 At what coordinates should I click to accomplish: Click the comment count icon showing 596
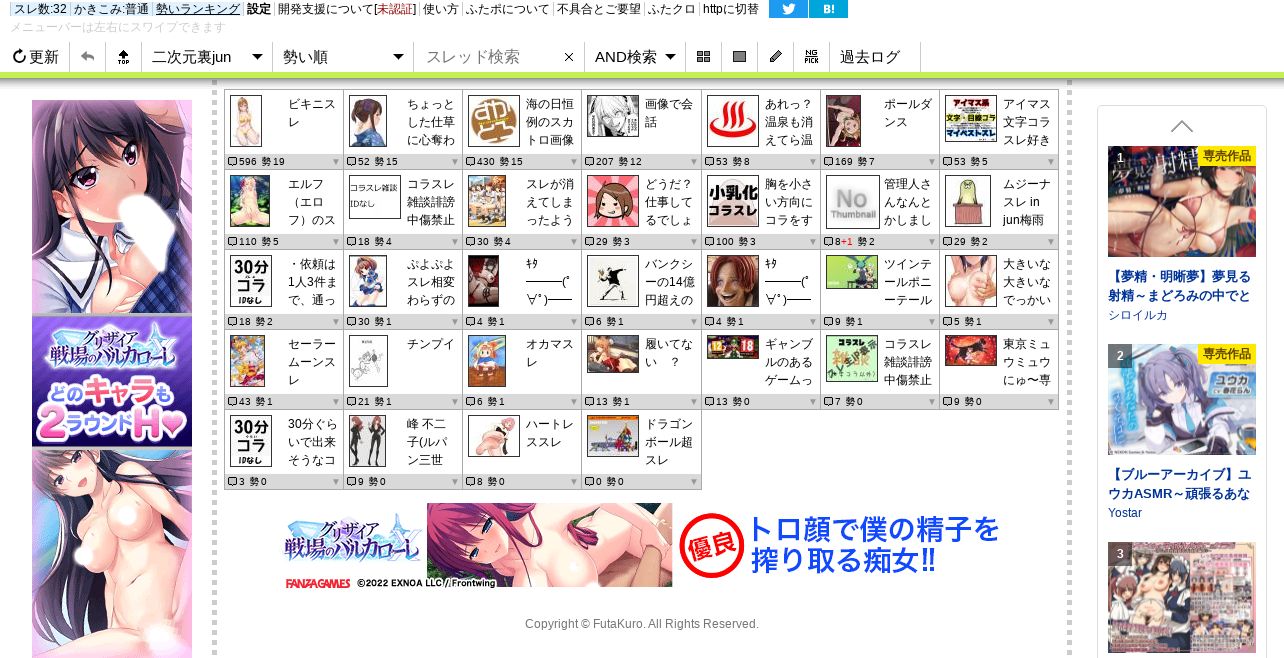(232, 162)
